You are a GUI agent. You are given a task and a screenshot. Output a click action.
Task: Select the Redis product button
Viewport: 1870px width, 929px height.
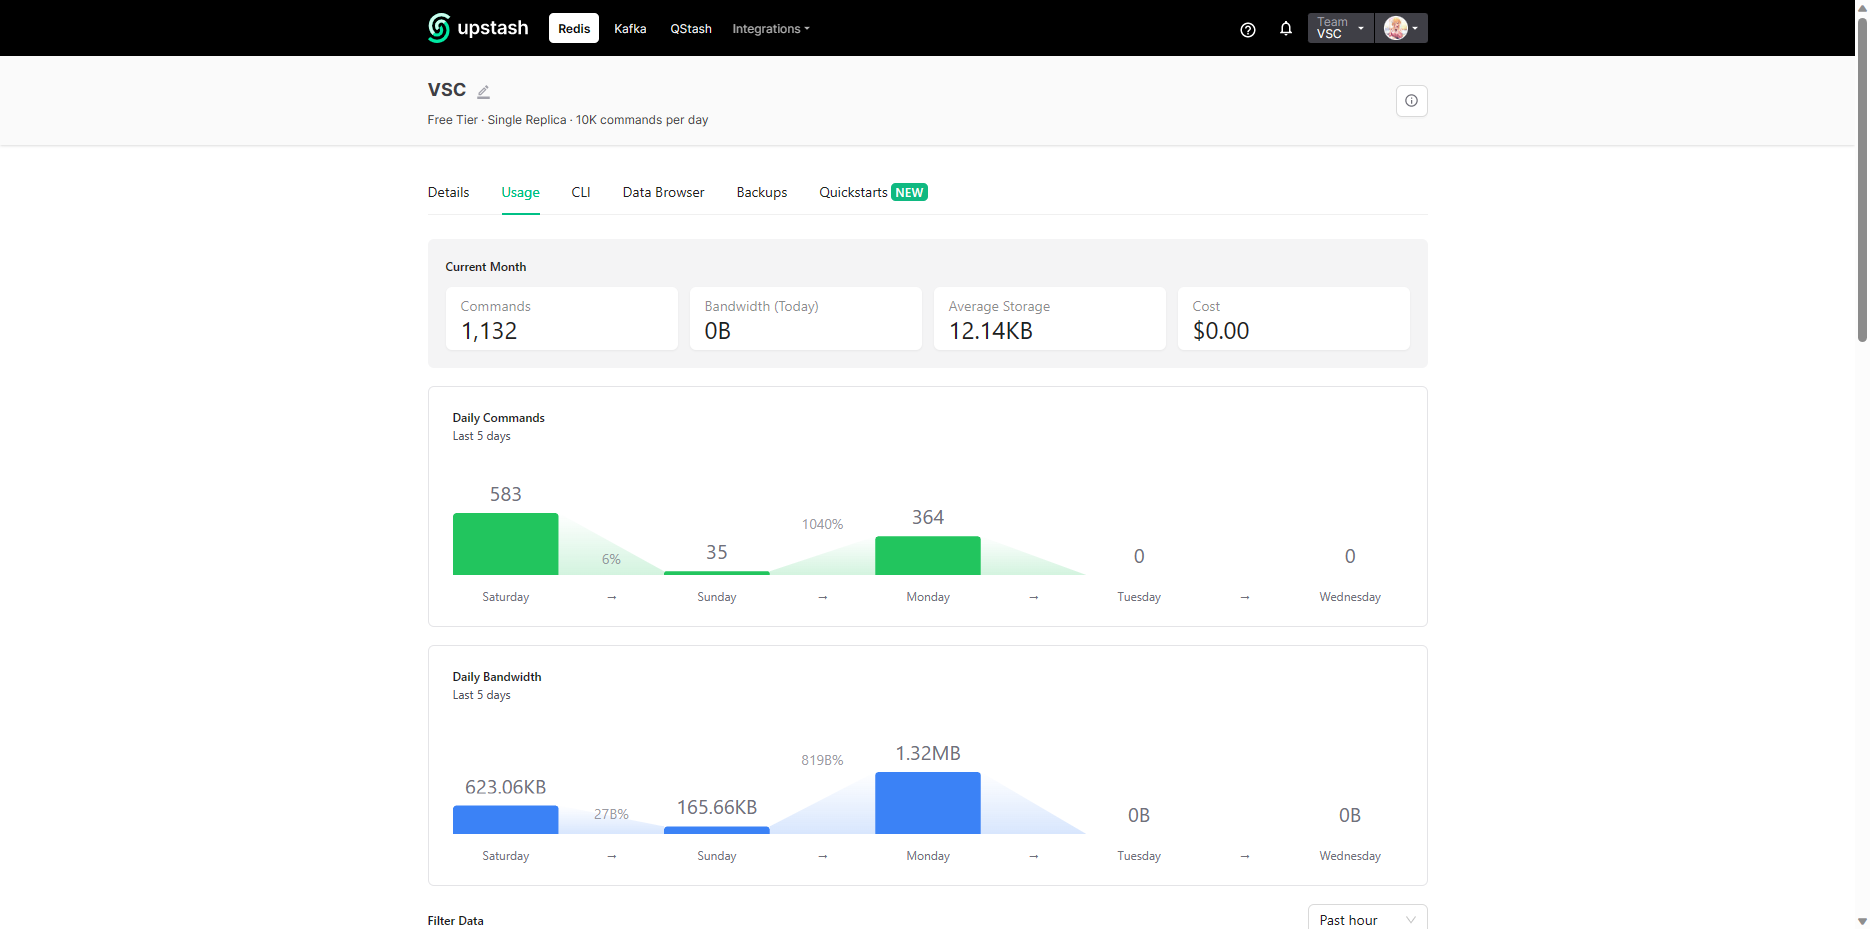tap(574, 29)
